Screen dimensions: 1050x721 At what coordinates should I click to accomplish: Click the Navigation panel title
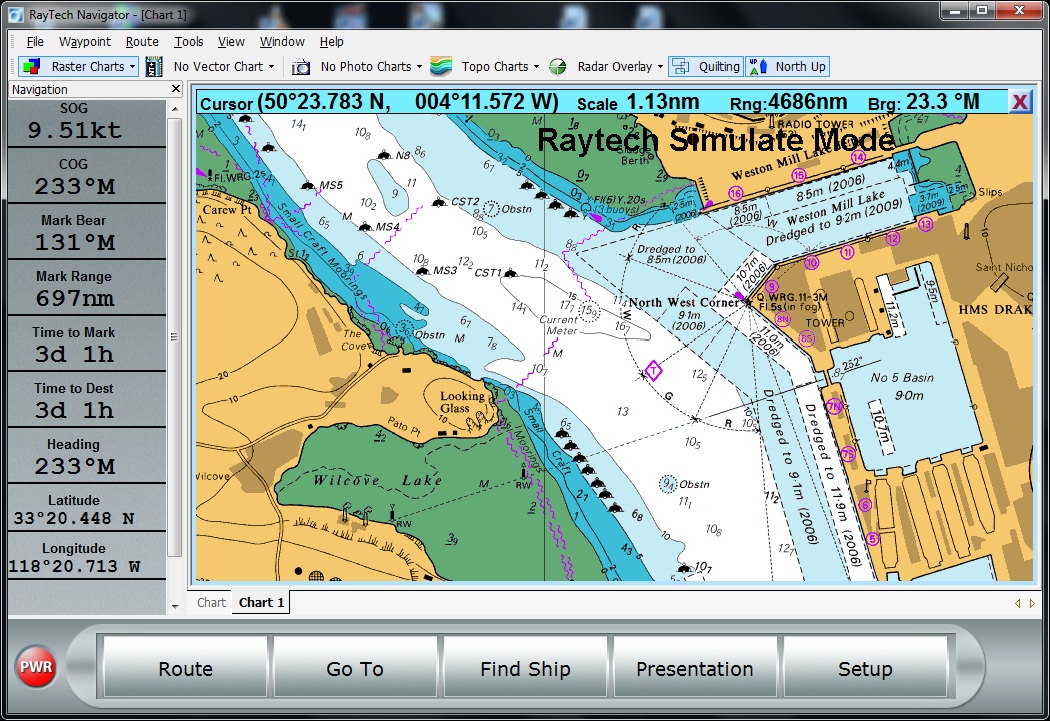40,89
